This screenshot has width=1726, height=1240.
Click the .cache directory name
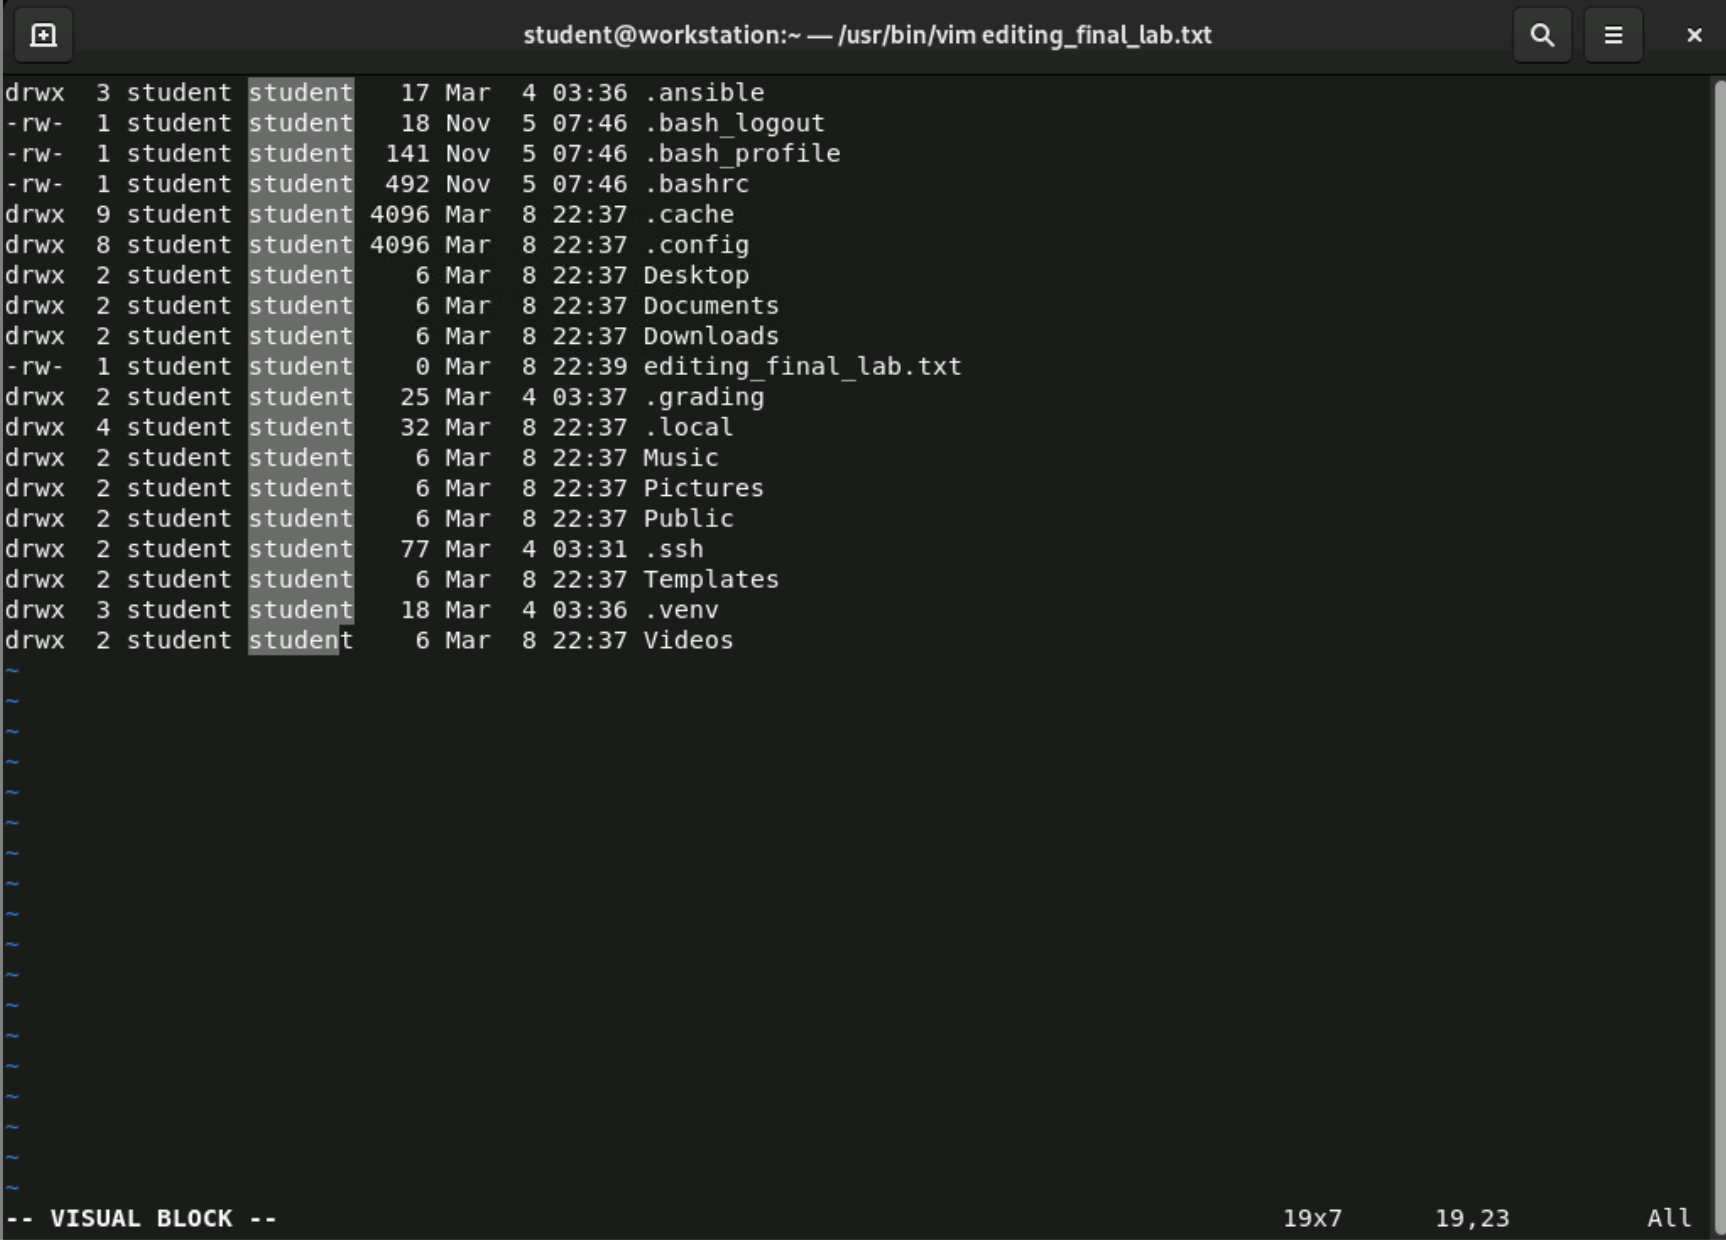click(x=689, y=215)
